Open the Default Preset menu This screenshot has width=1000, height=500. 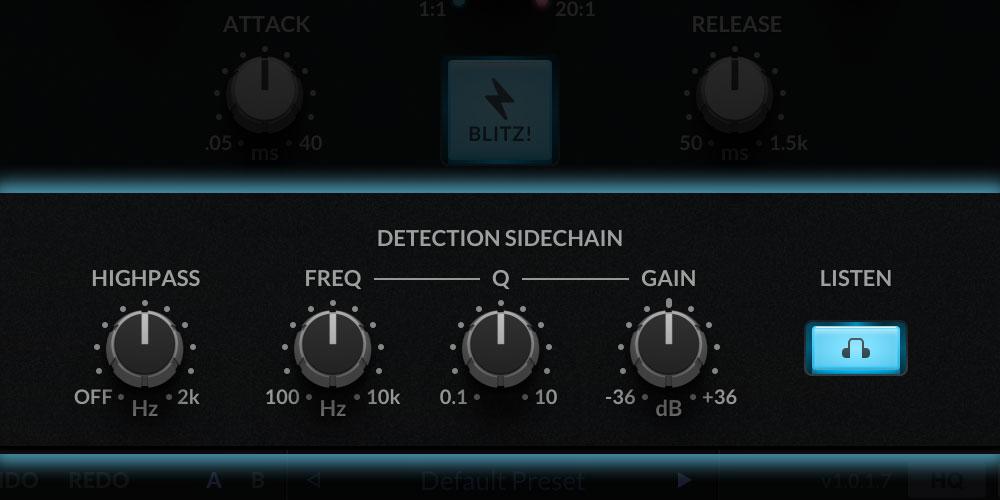coord(503,480)
